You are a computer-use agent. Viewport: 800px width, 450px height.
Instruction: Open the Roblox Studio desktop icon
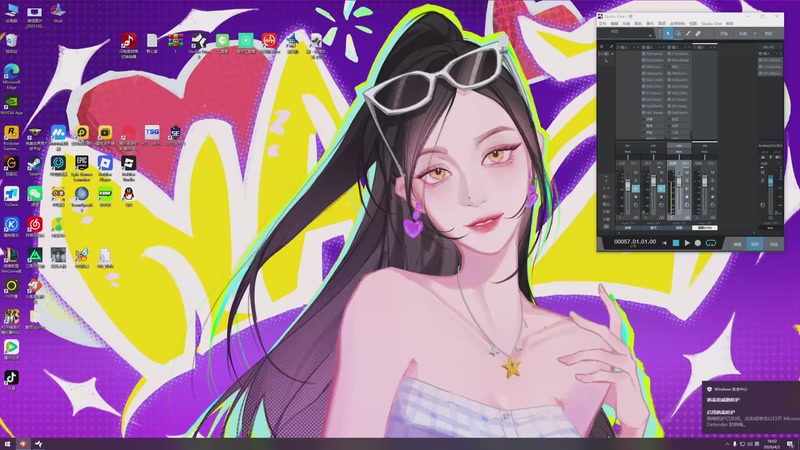129,168
